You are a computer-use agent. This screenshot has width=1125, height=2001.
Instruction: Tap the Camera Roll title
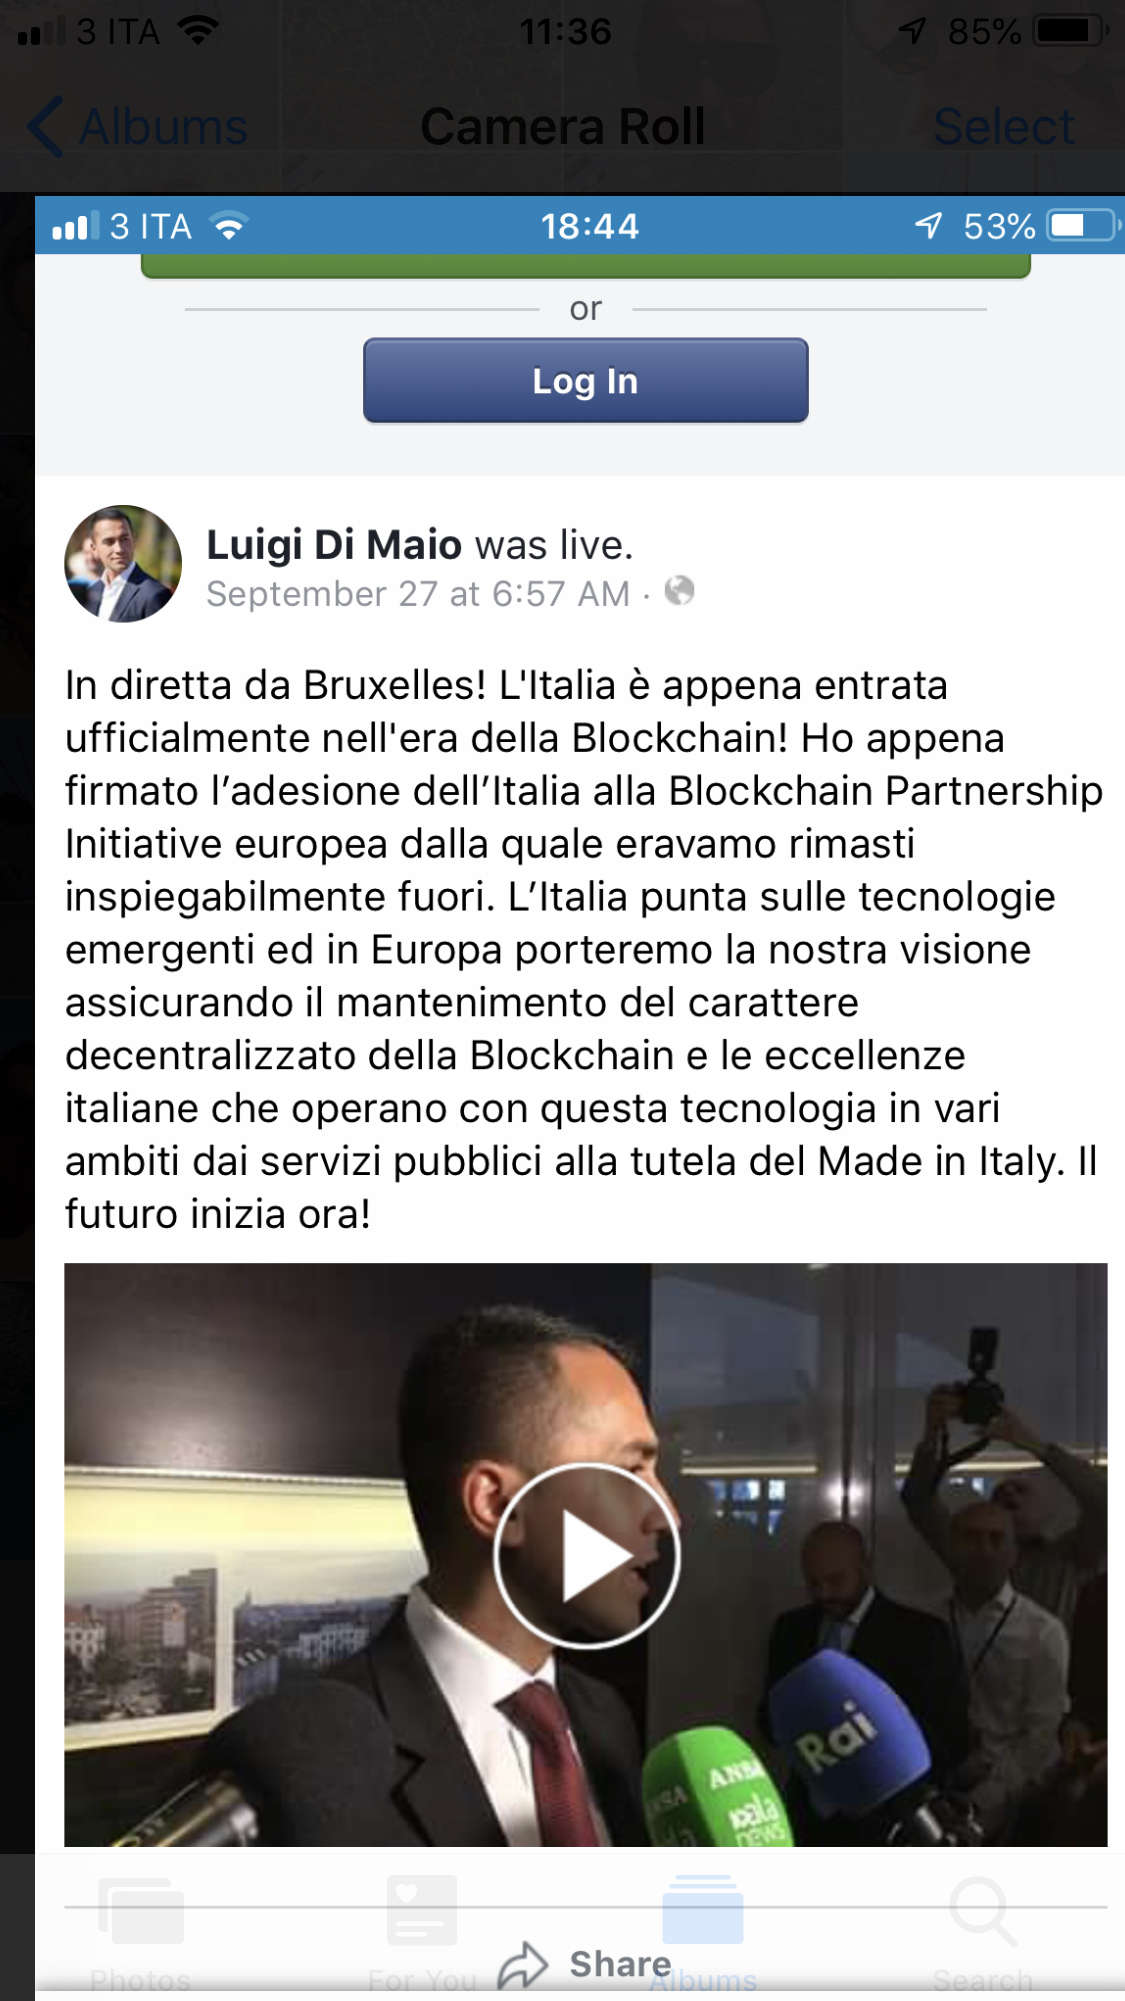pos(563,127)
